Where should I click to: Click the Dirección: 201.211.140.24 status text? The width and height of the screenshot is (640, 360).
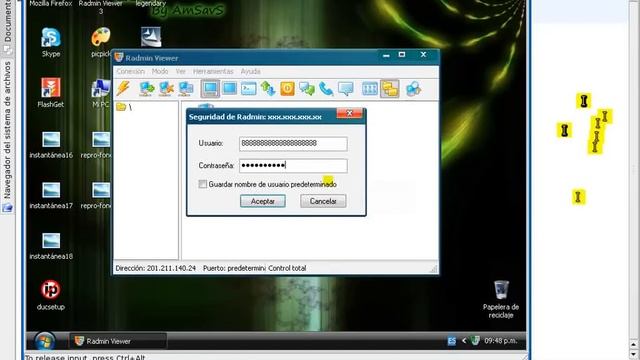156,268
